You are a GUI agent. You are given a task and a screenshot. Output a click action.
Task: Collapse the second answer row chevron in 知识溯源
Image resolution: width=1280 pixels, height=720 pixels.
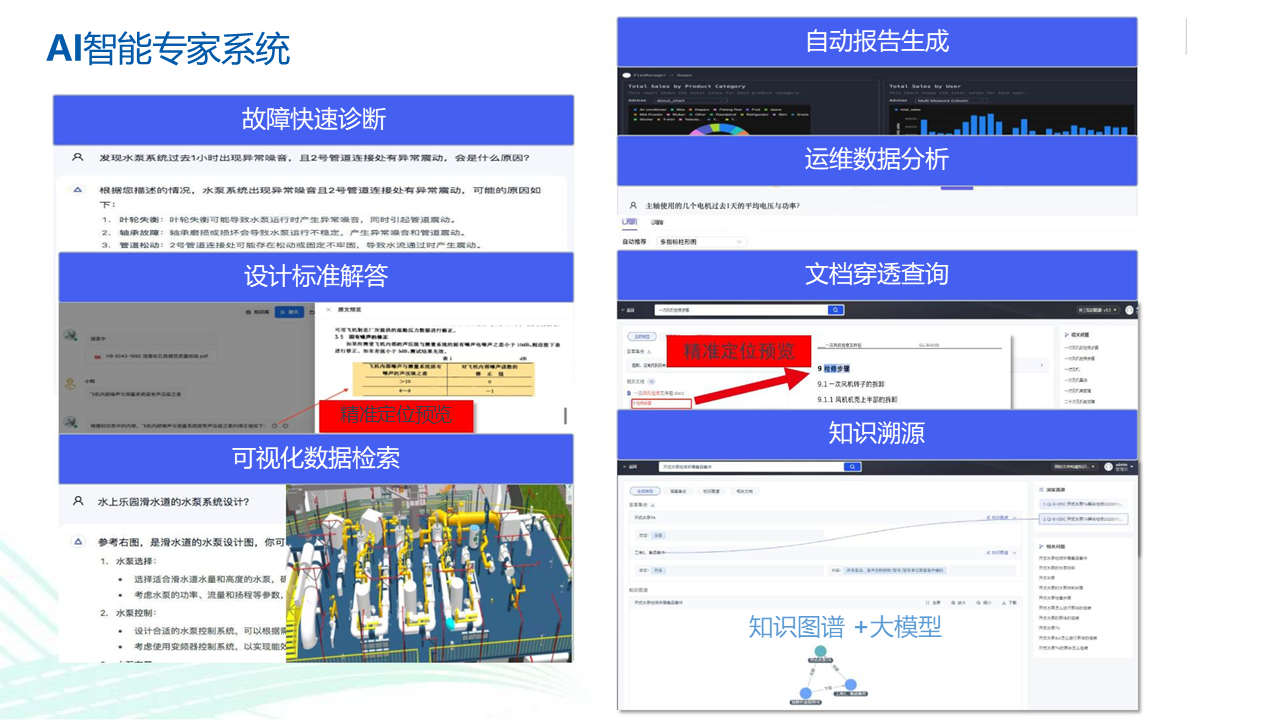[x=1015, y=552]
